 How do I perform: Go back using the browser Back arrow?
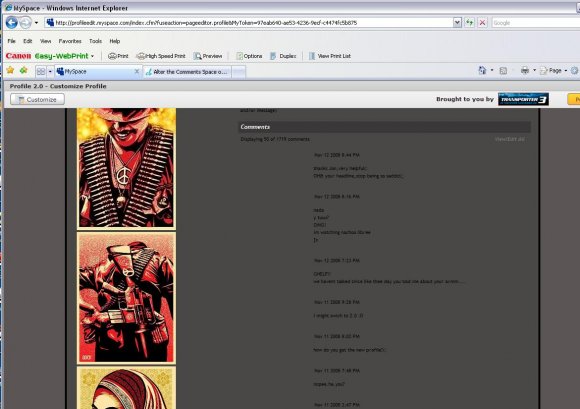tap(11, 23)
